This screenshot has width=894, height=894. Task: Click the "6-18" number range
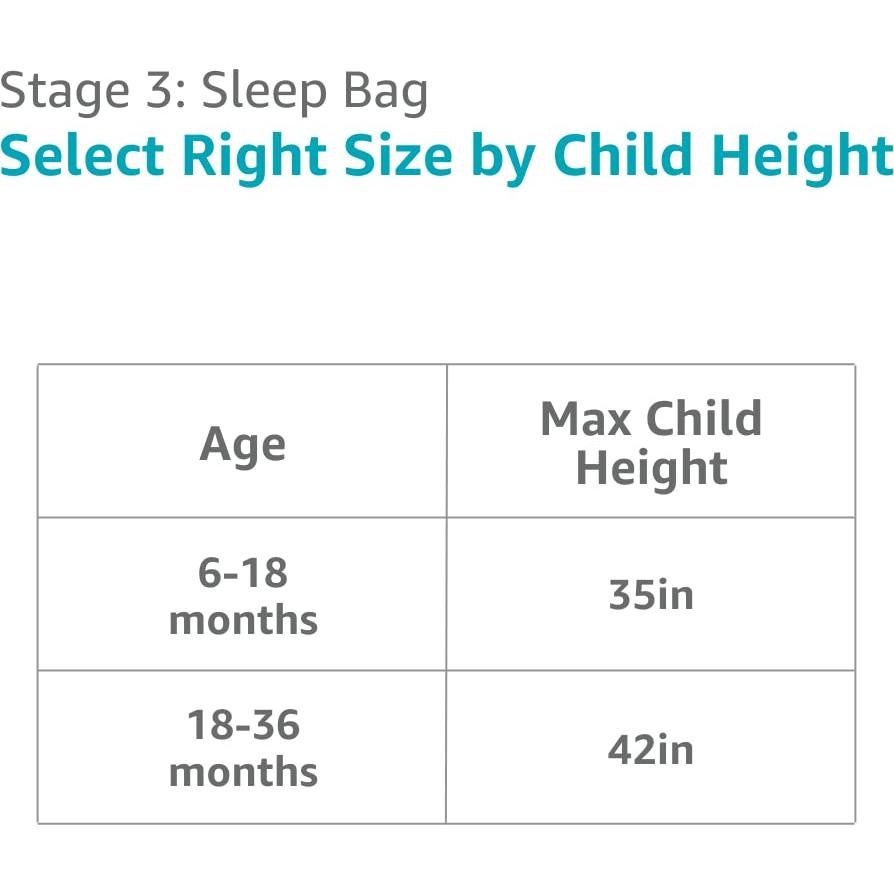point(243,573)
